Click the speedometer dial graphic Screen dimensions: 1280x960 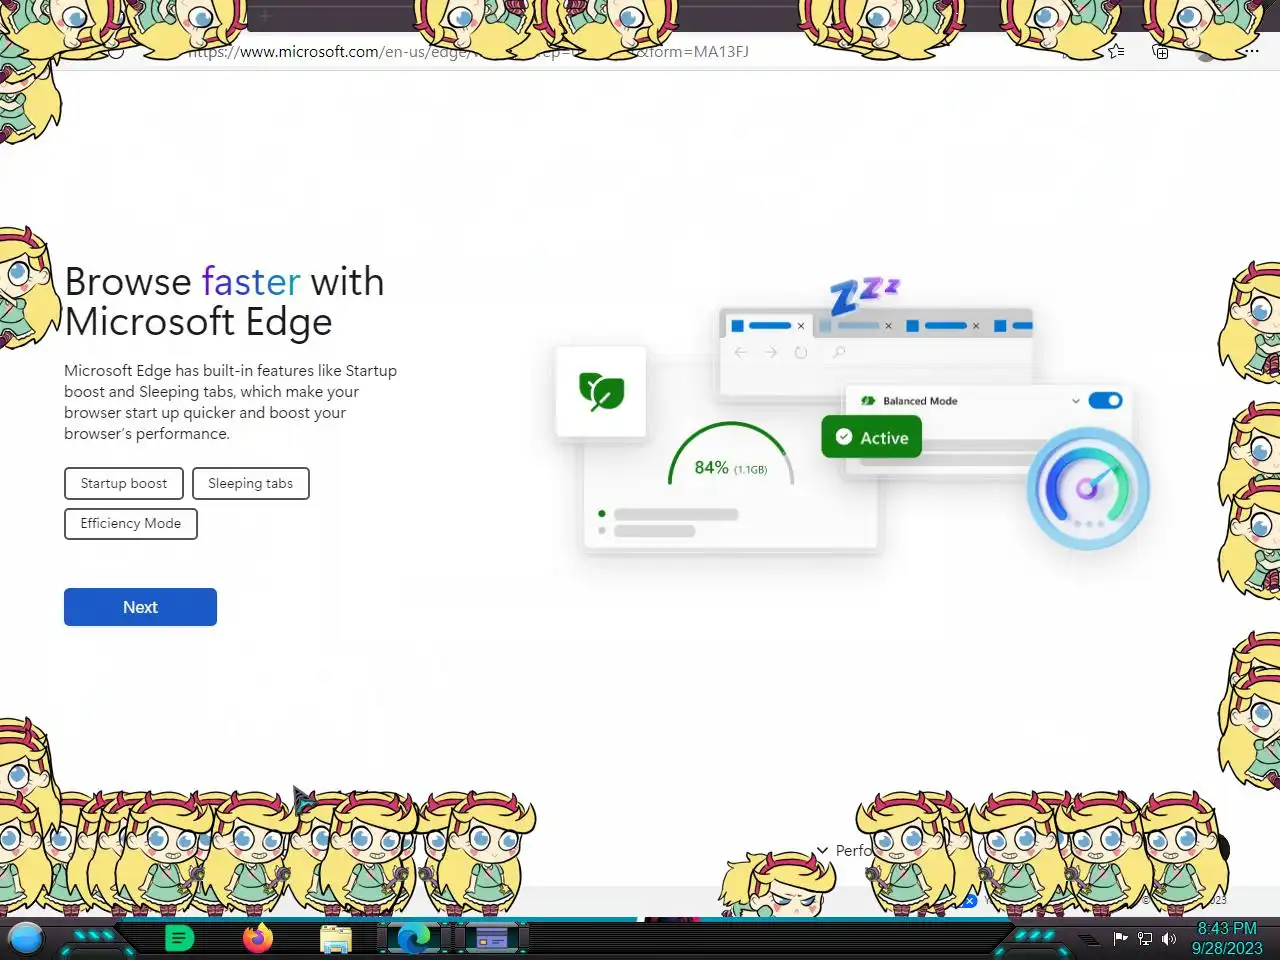point(1088,489)
